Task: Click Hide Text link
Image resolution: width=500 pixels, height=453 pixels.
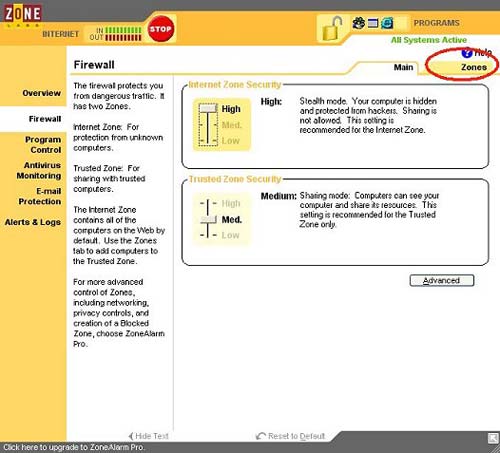Action: 152,436
